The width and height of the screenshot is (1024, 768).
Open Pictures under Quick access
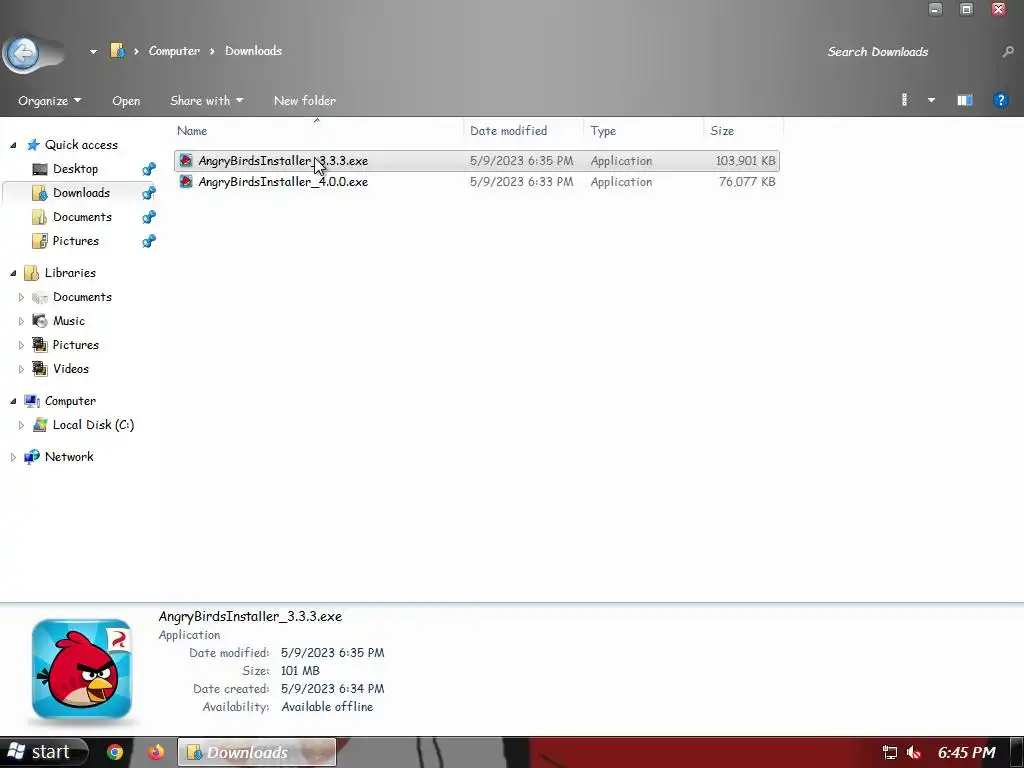pos(76,241)
